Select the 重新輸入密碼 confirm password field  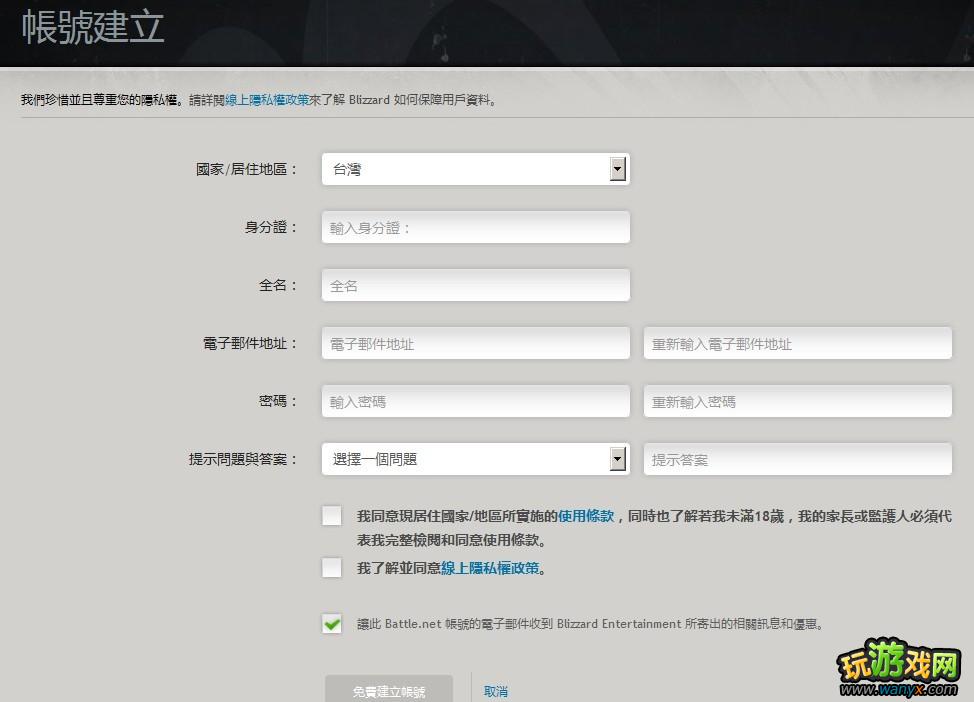pos(798,401)
